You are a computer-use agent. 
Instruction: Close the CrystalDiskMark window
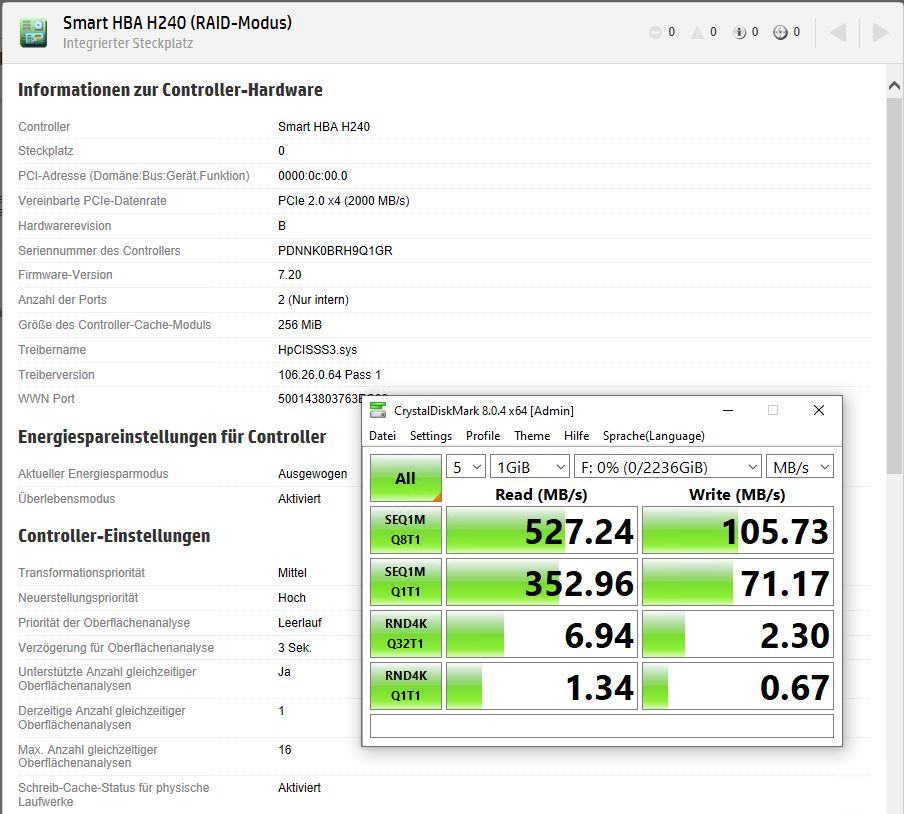coord(819,410)
